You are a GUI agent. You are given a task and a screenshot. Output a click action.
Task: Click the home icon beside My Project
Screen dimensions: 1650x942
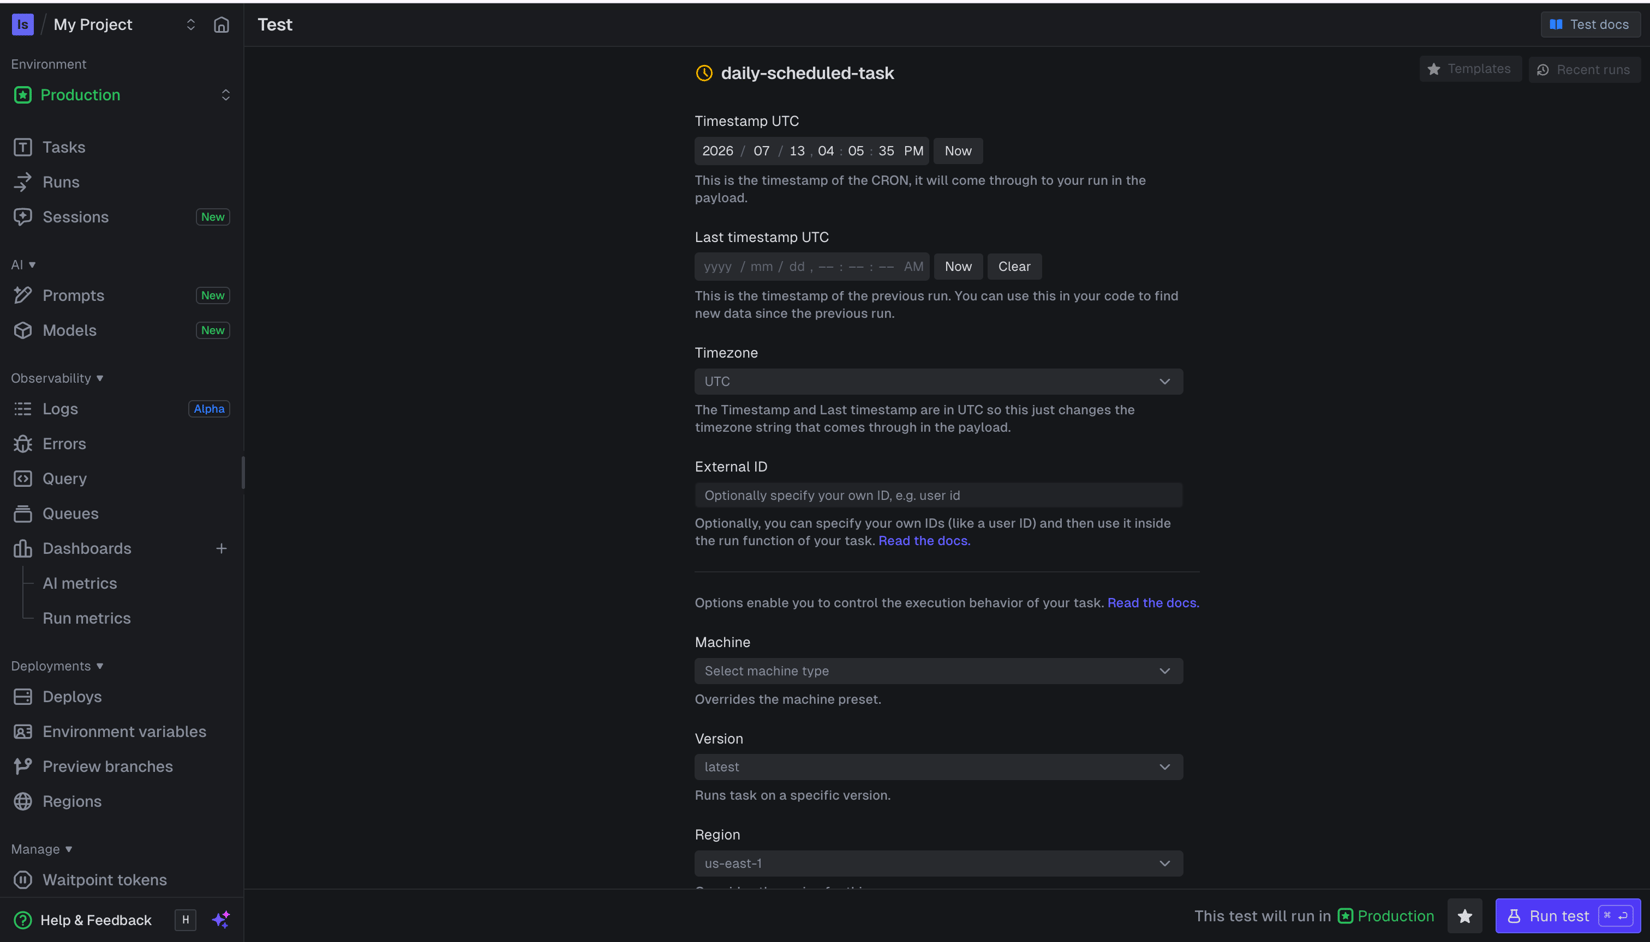[221, 25]
